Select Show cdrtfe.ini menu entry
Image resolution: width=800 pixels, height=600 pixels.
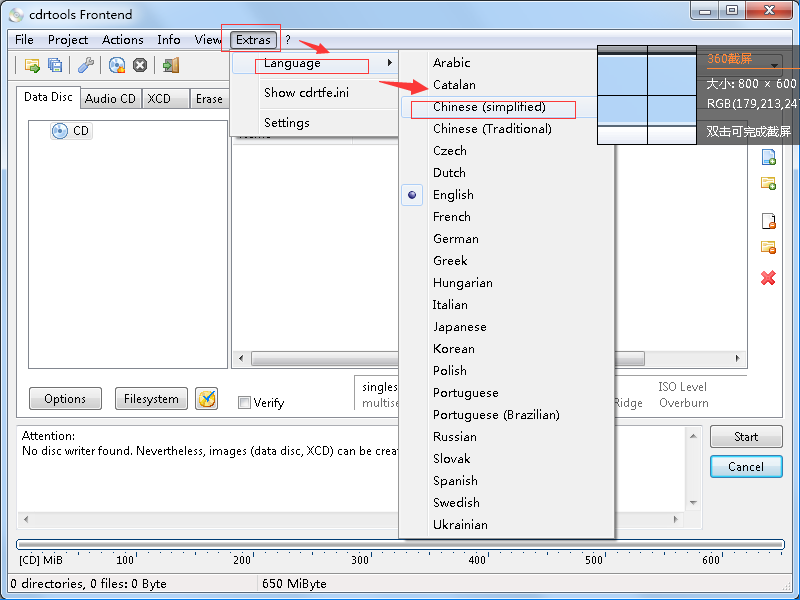(307, 93)
